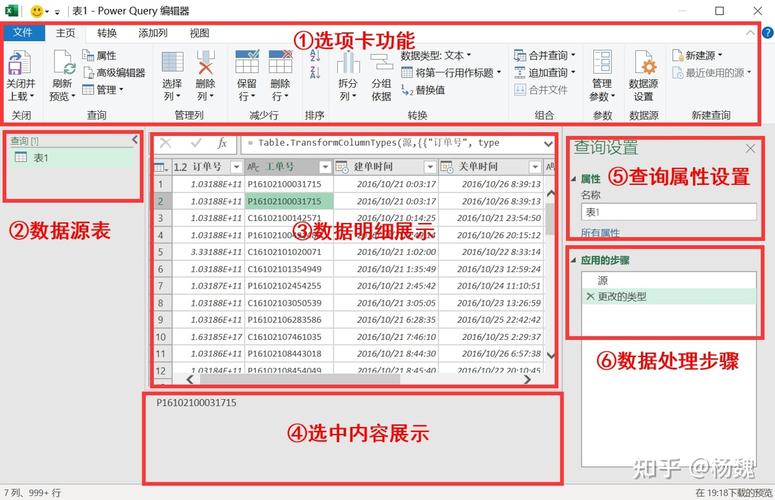Click 将第一行用作标题 option

[x=451, y=73]
